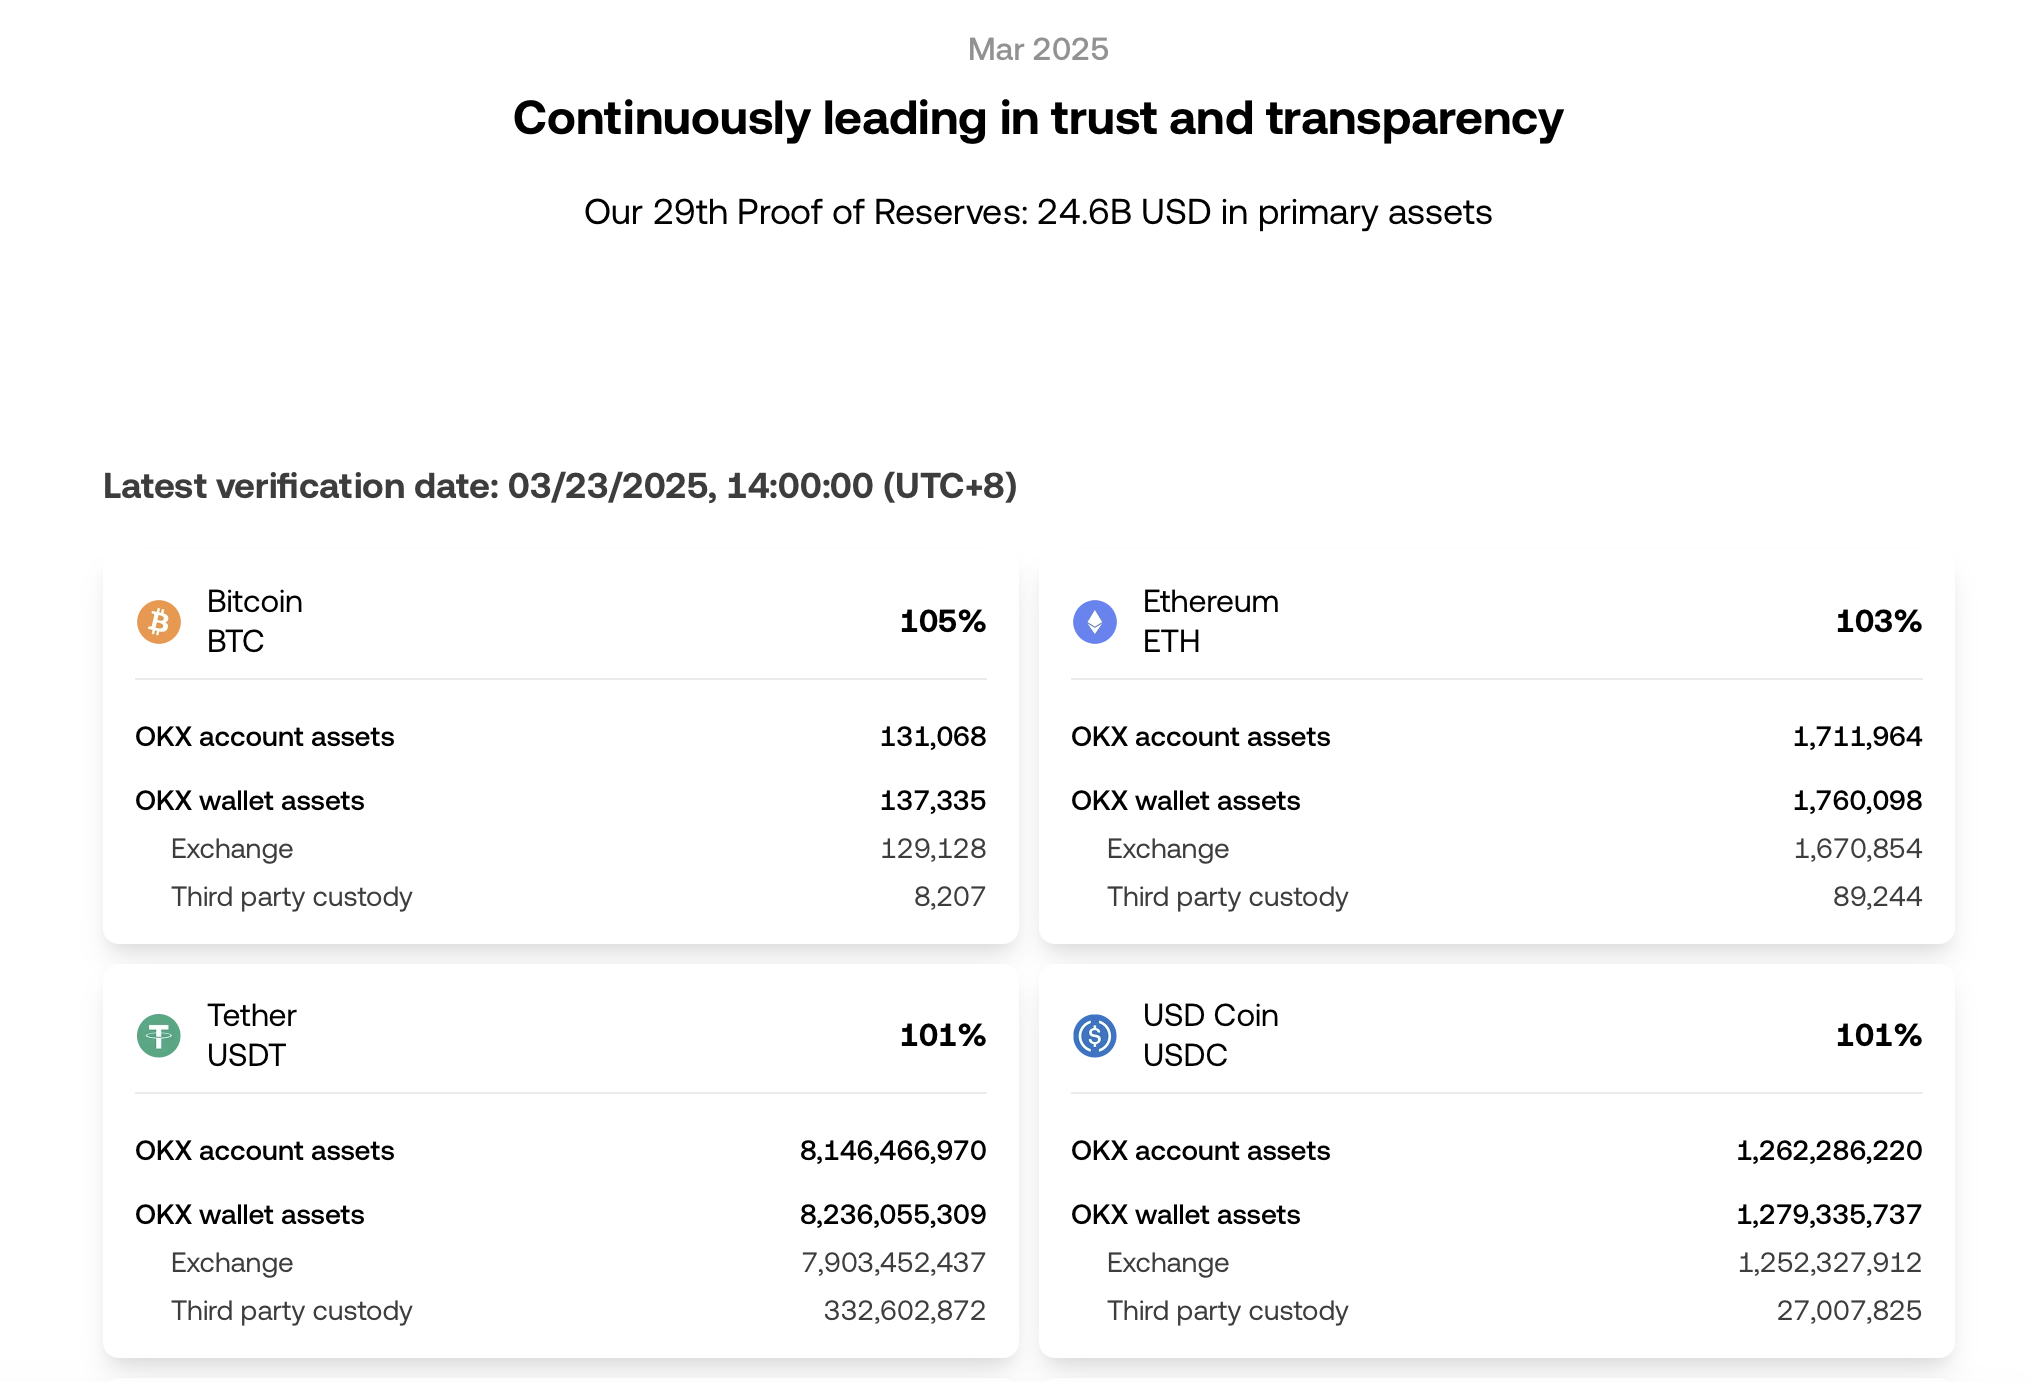Click Bitcoin's OKX wallet assets row label
Image resolution: width=2038 pixels, height=1382 pixels.
point(250,801)
